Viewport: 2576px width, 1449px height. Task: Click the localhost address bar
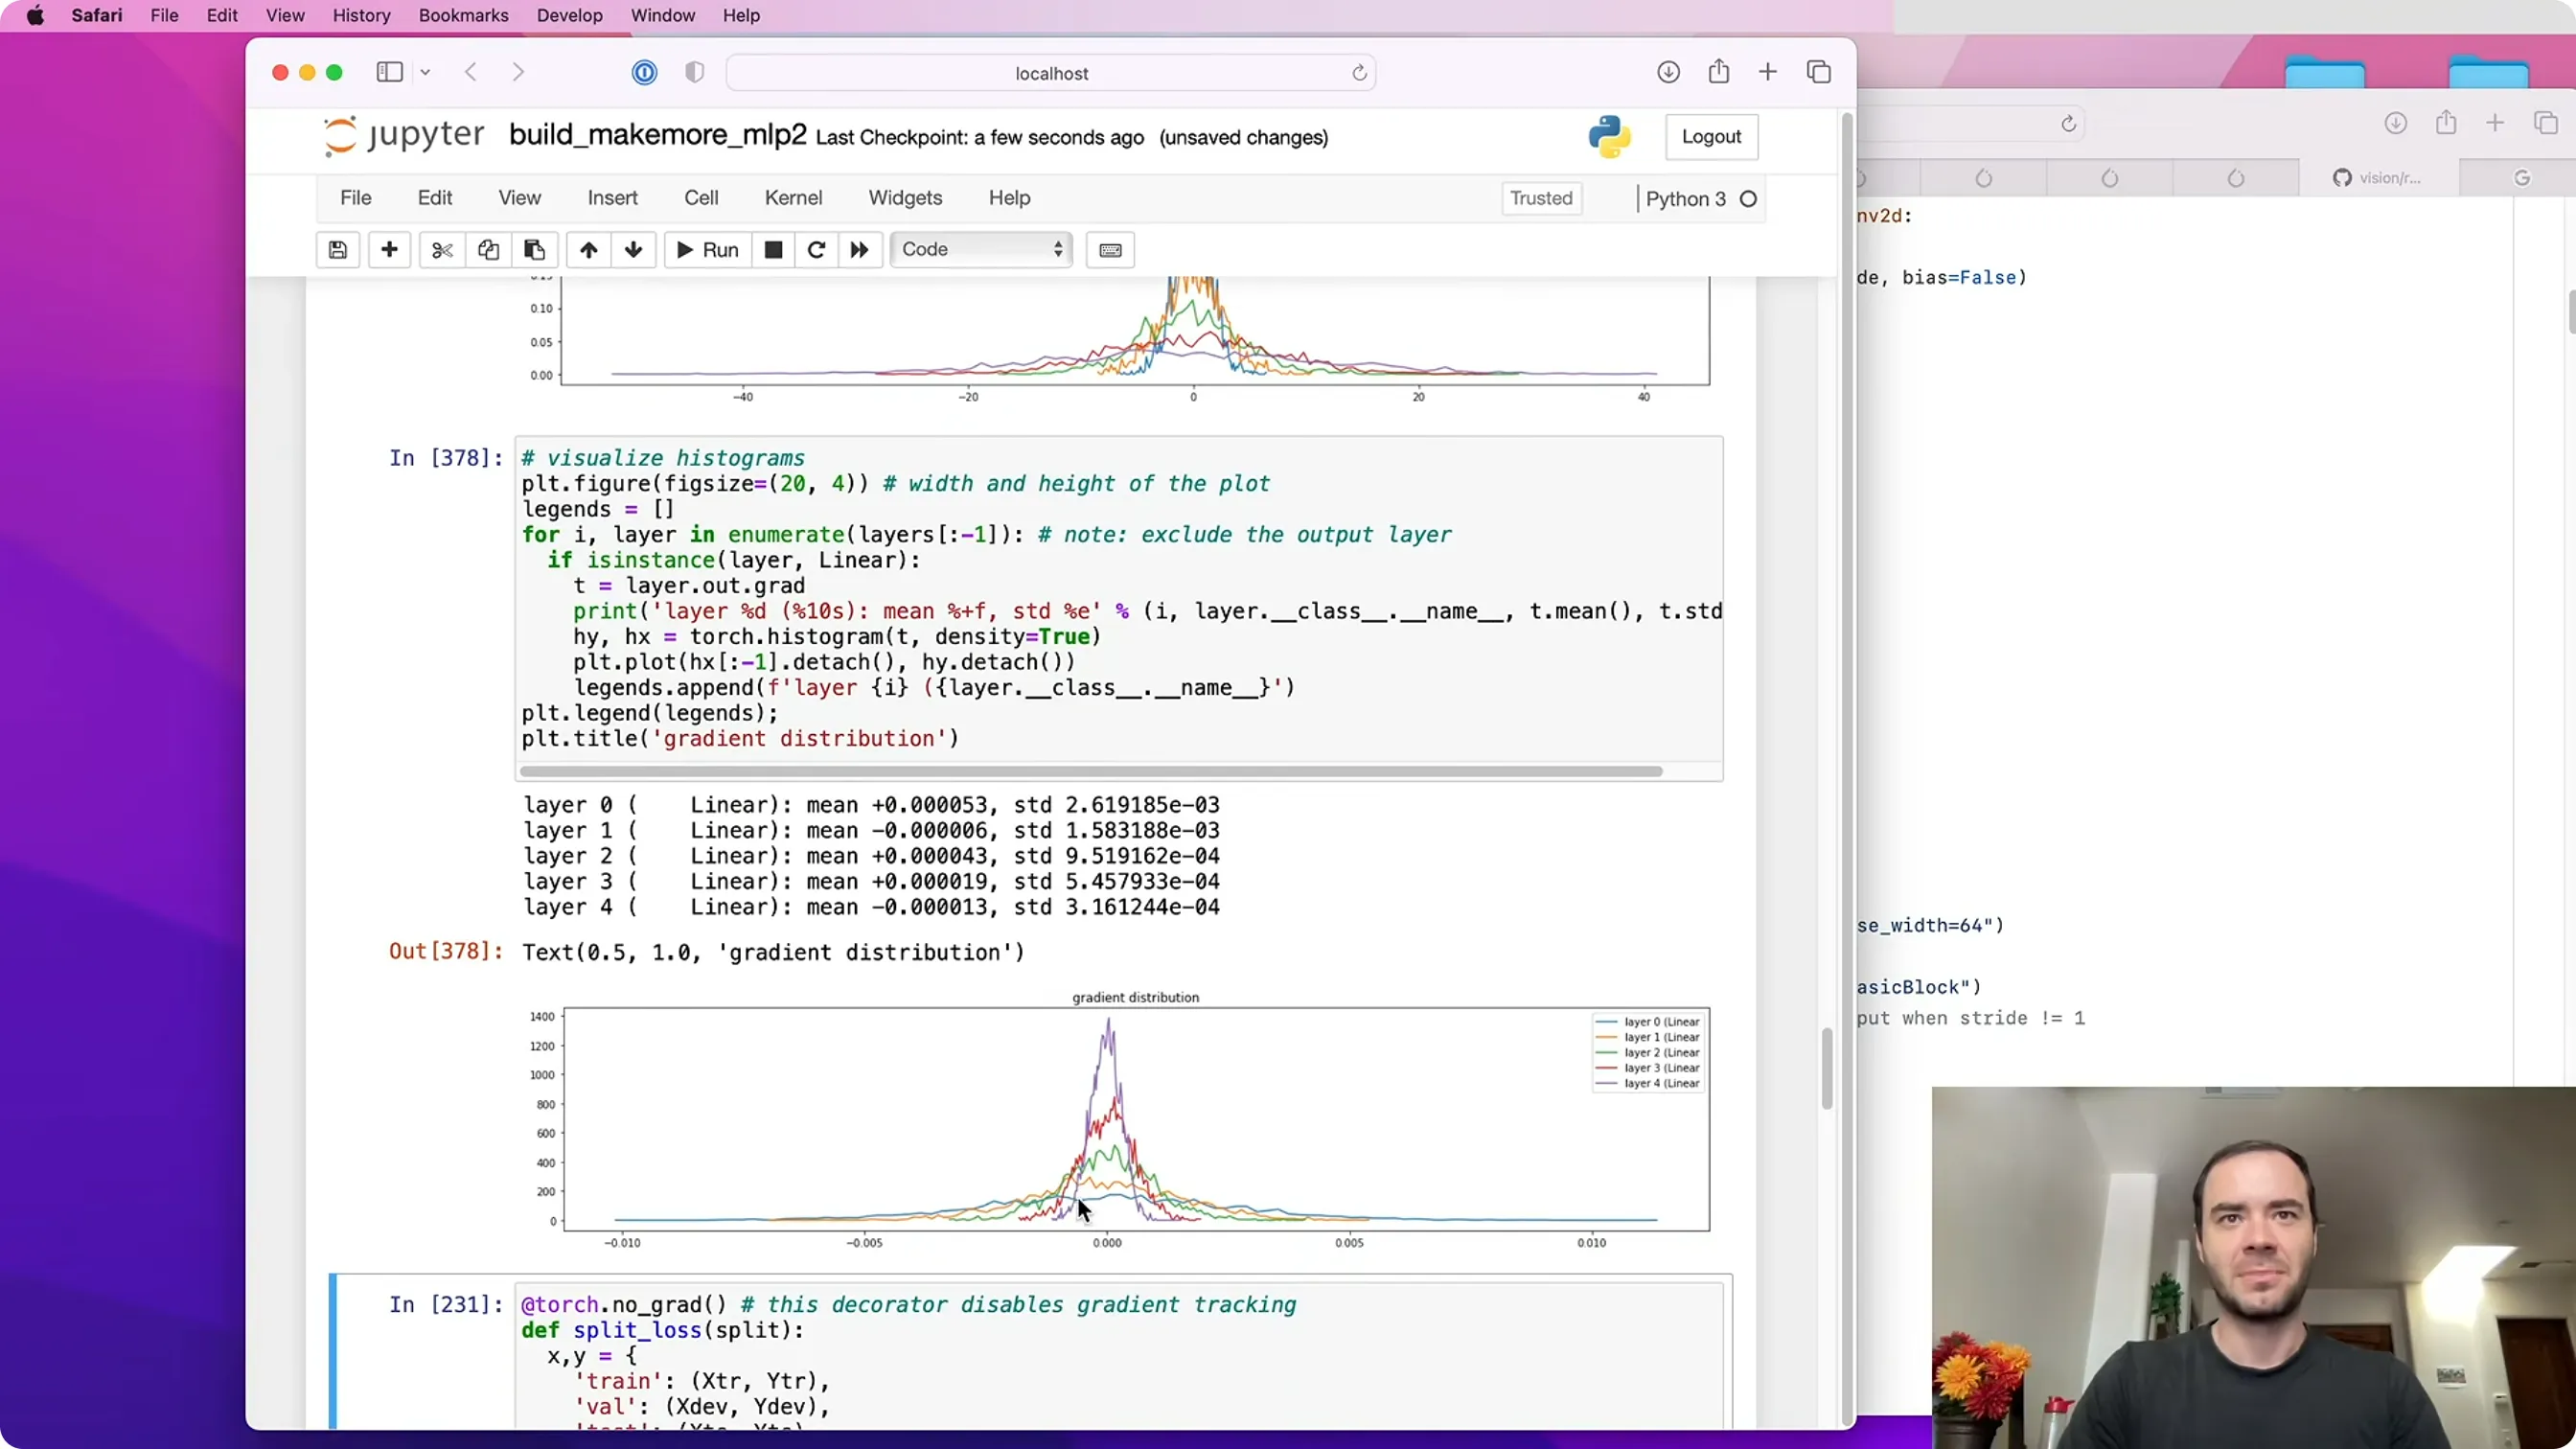pos(1051,73)
